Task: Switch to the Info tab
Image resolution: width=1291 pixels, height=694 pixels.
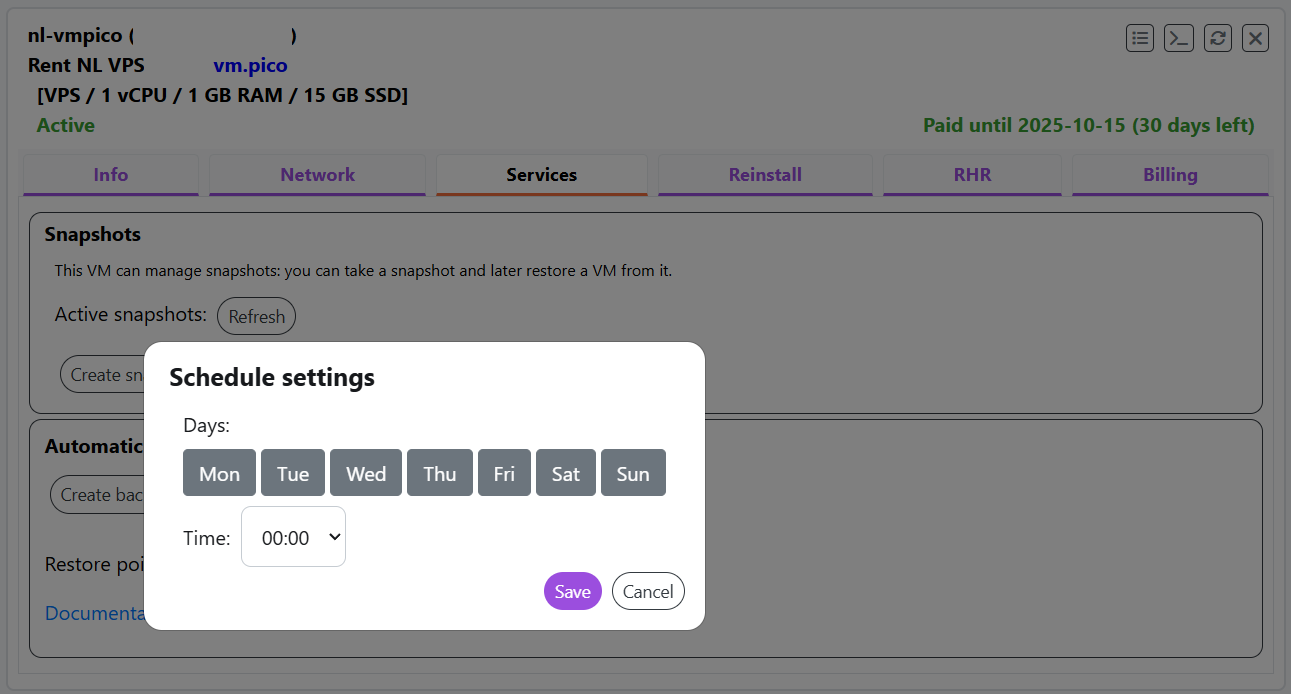Action: point(110,175)
